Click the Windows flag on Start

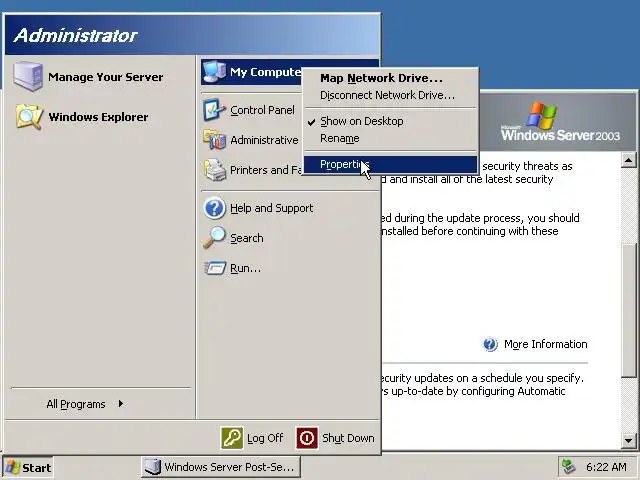pyautogui.click(x=13, y=467)
